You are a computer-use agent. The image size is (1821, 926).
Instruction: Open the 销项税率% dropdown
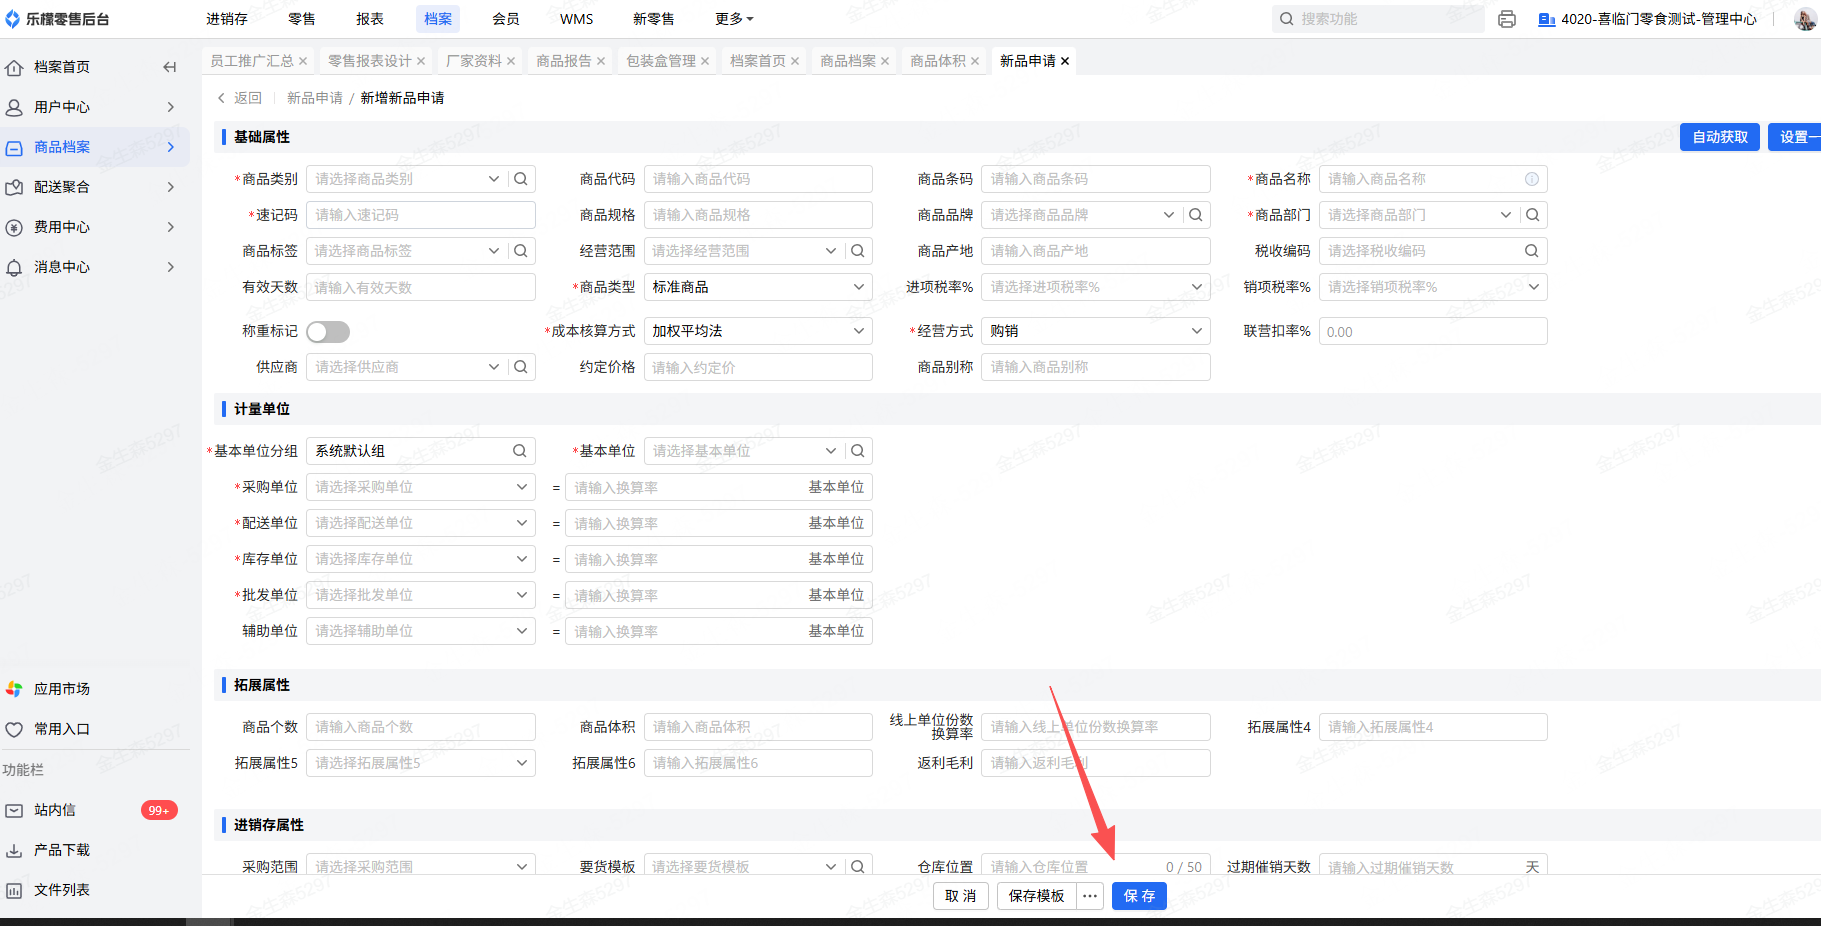click(x=1433, y=287)
